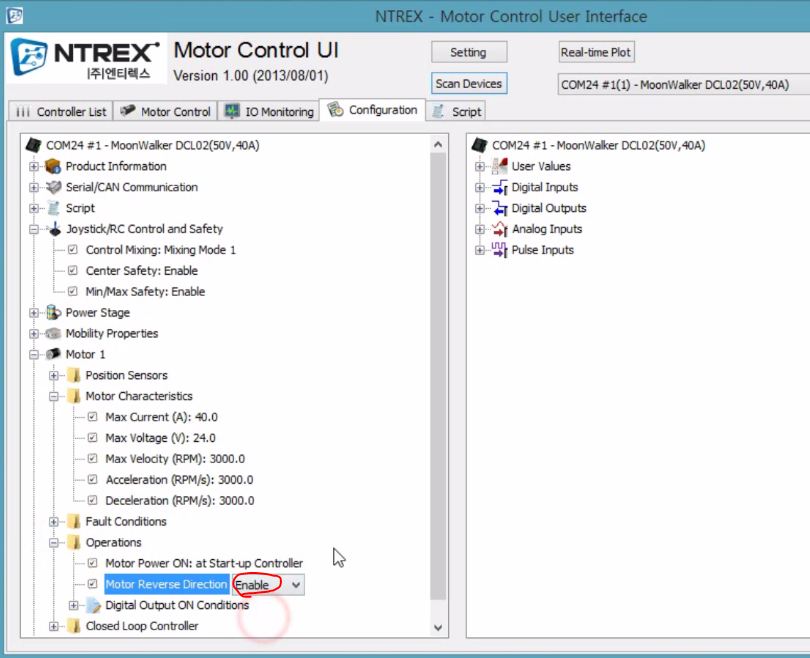Click the Position Sensors folder icon

pos(73,375)
